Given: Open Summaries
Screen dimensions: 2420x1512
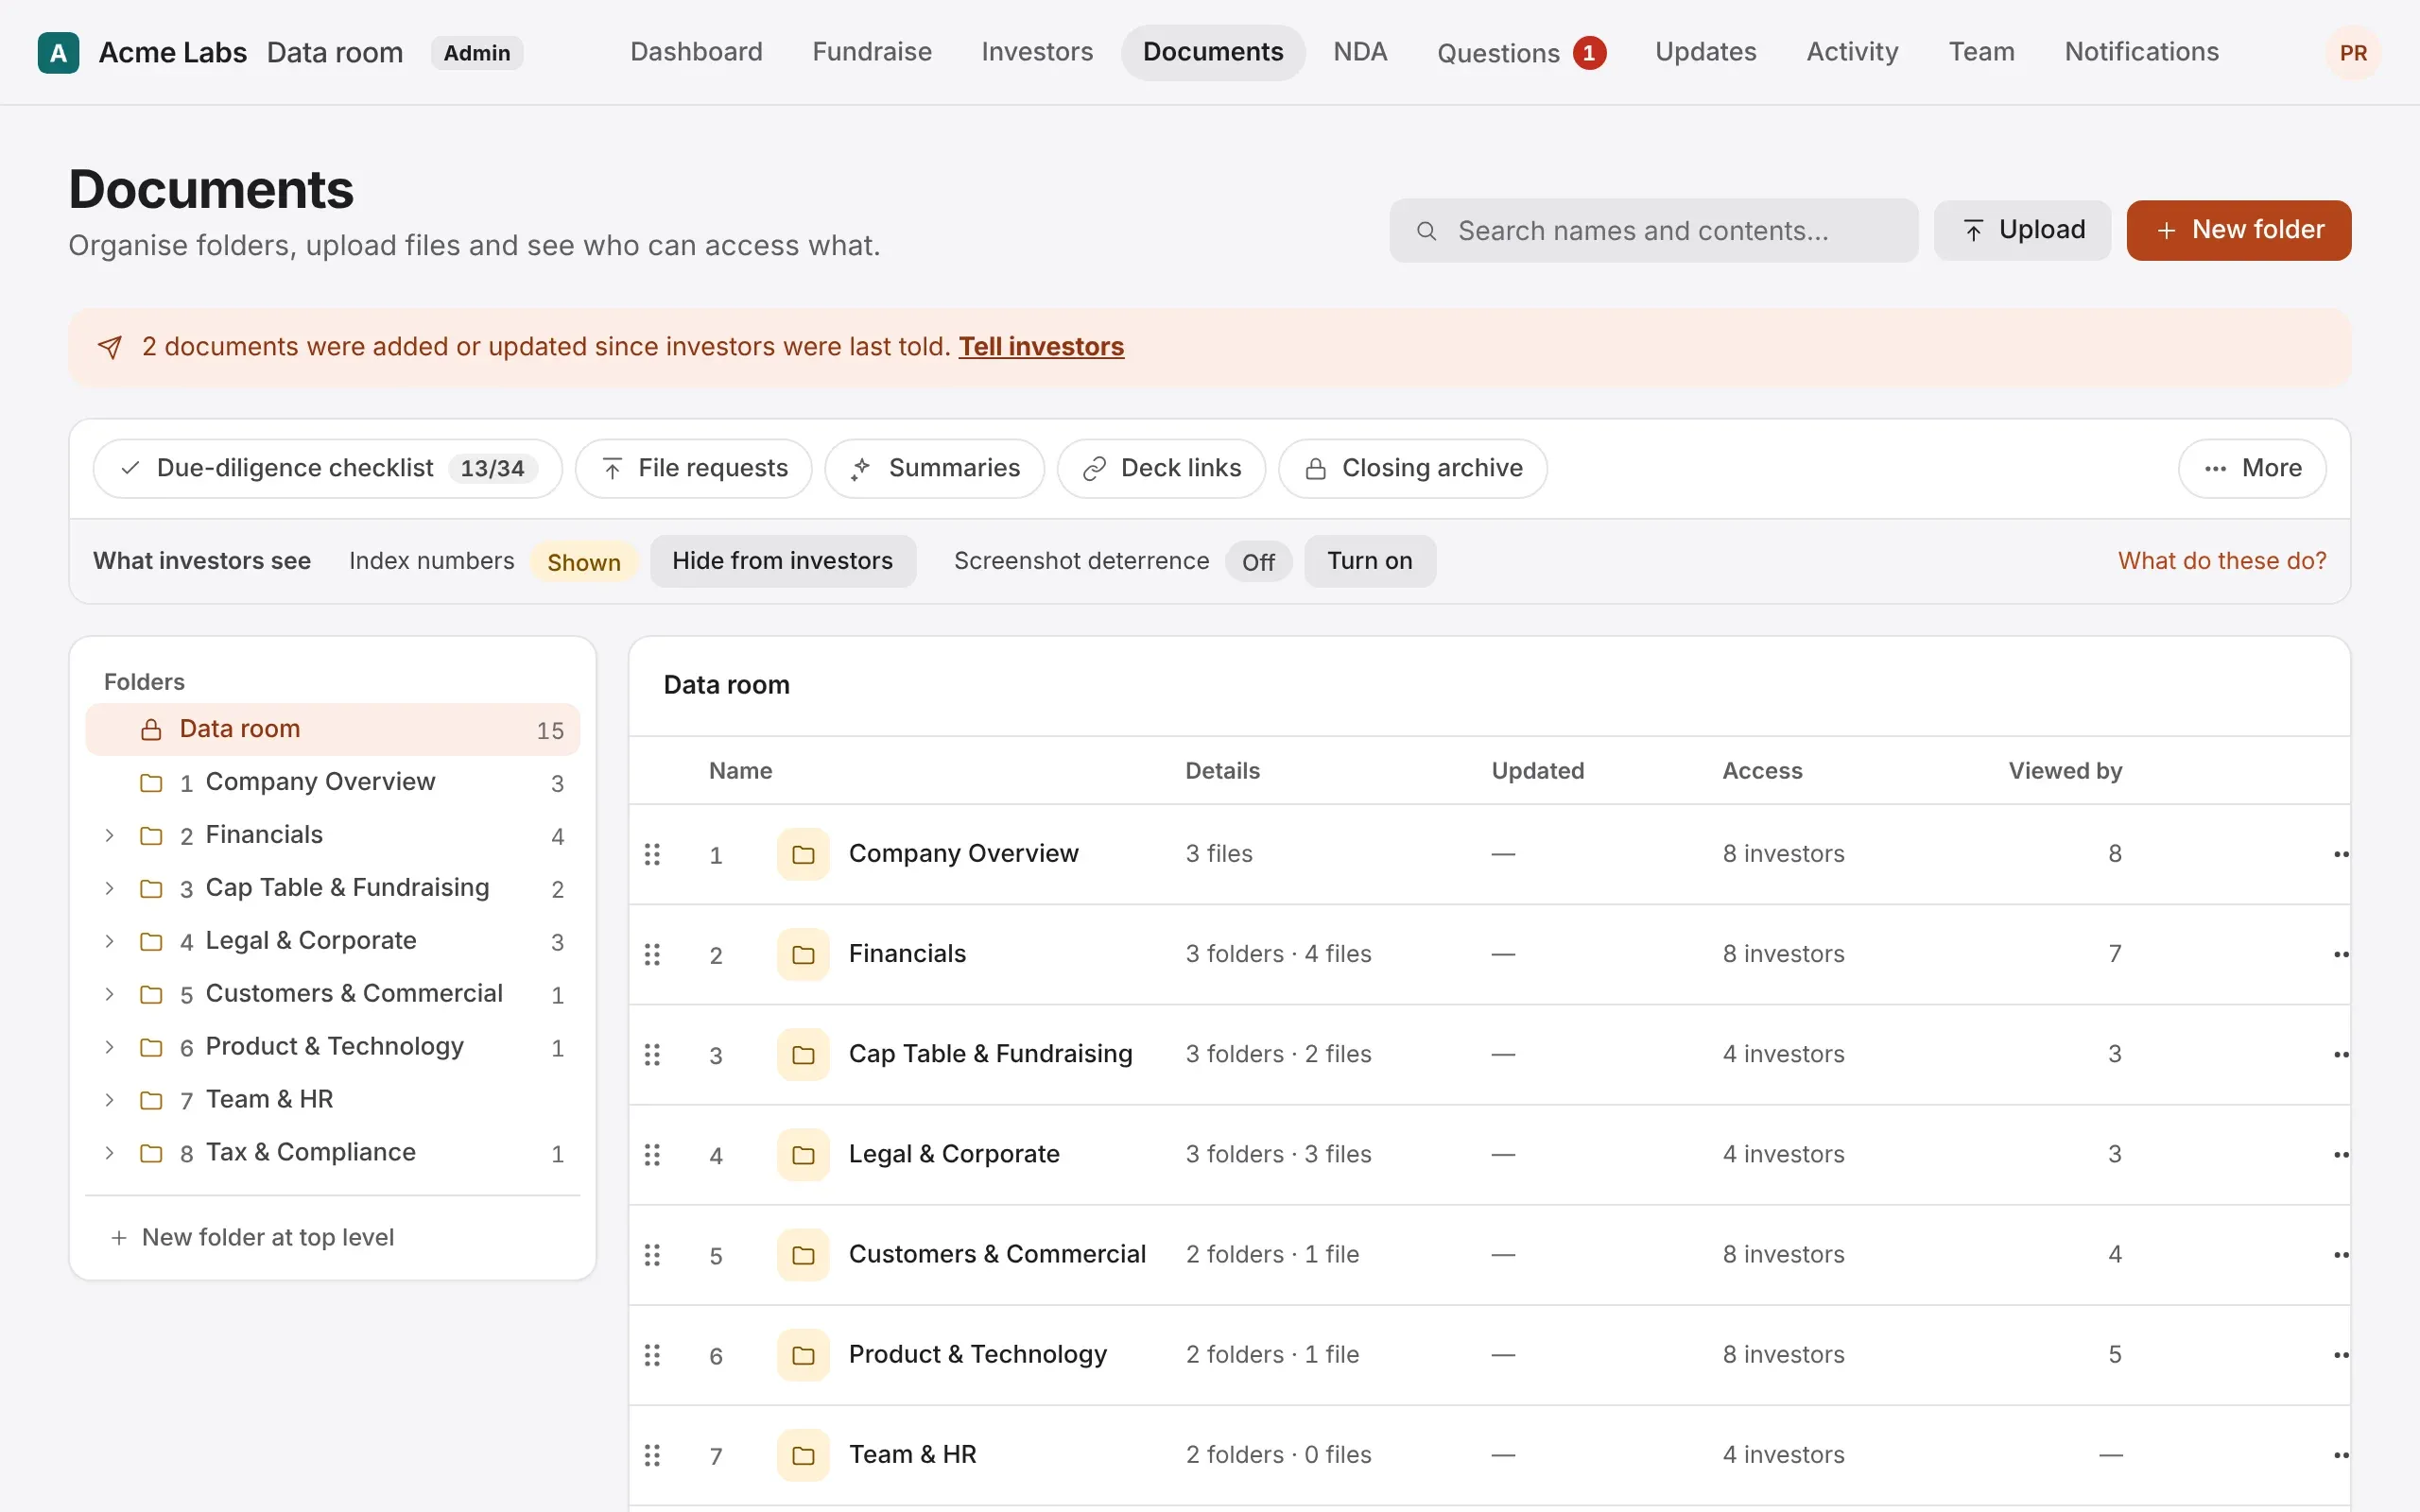Looking at the screenshot, I should 934,468.
